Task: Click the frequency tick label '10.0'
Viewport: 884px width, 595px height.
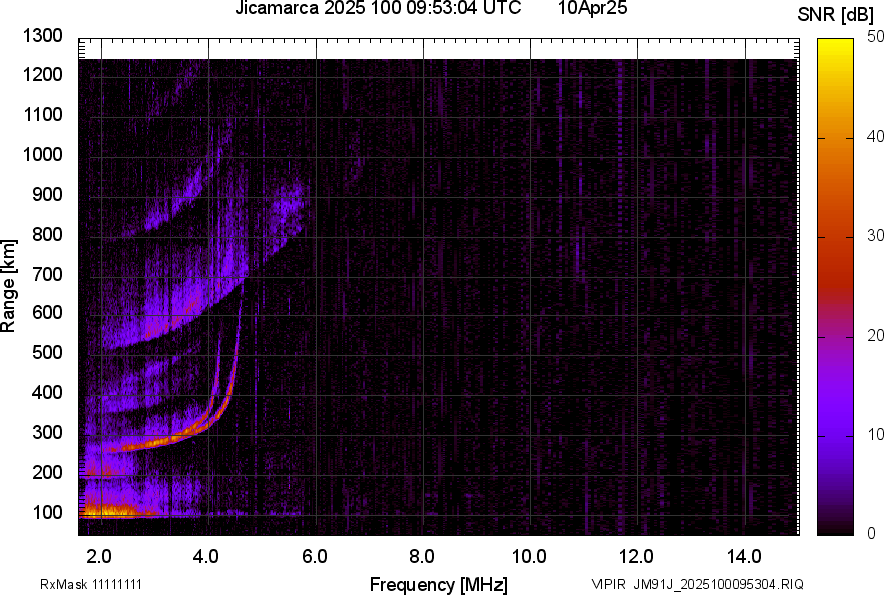Action: [529, 557]
